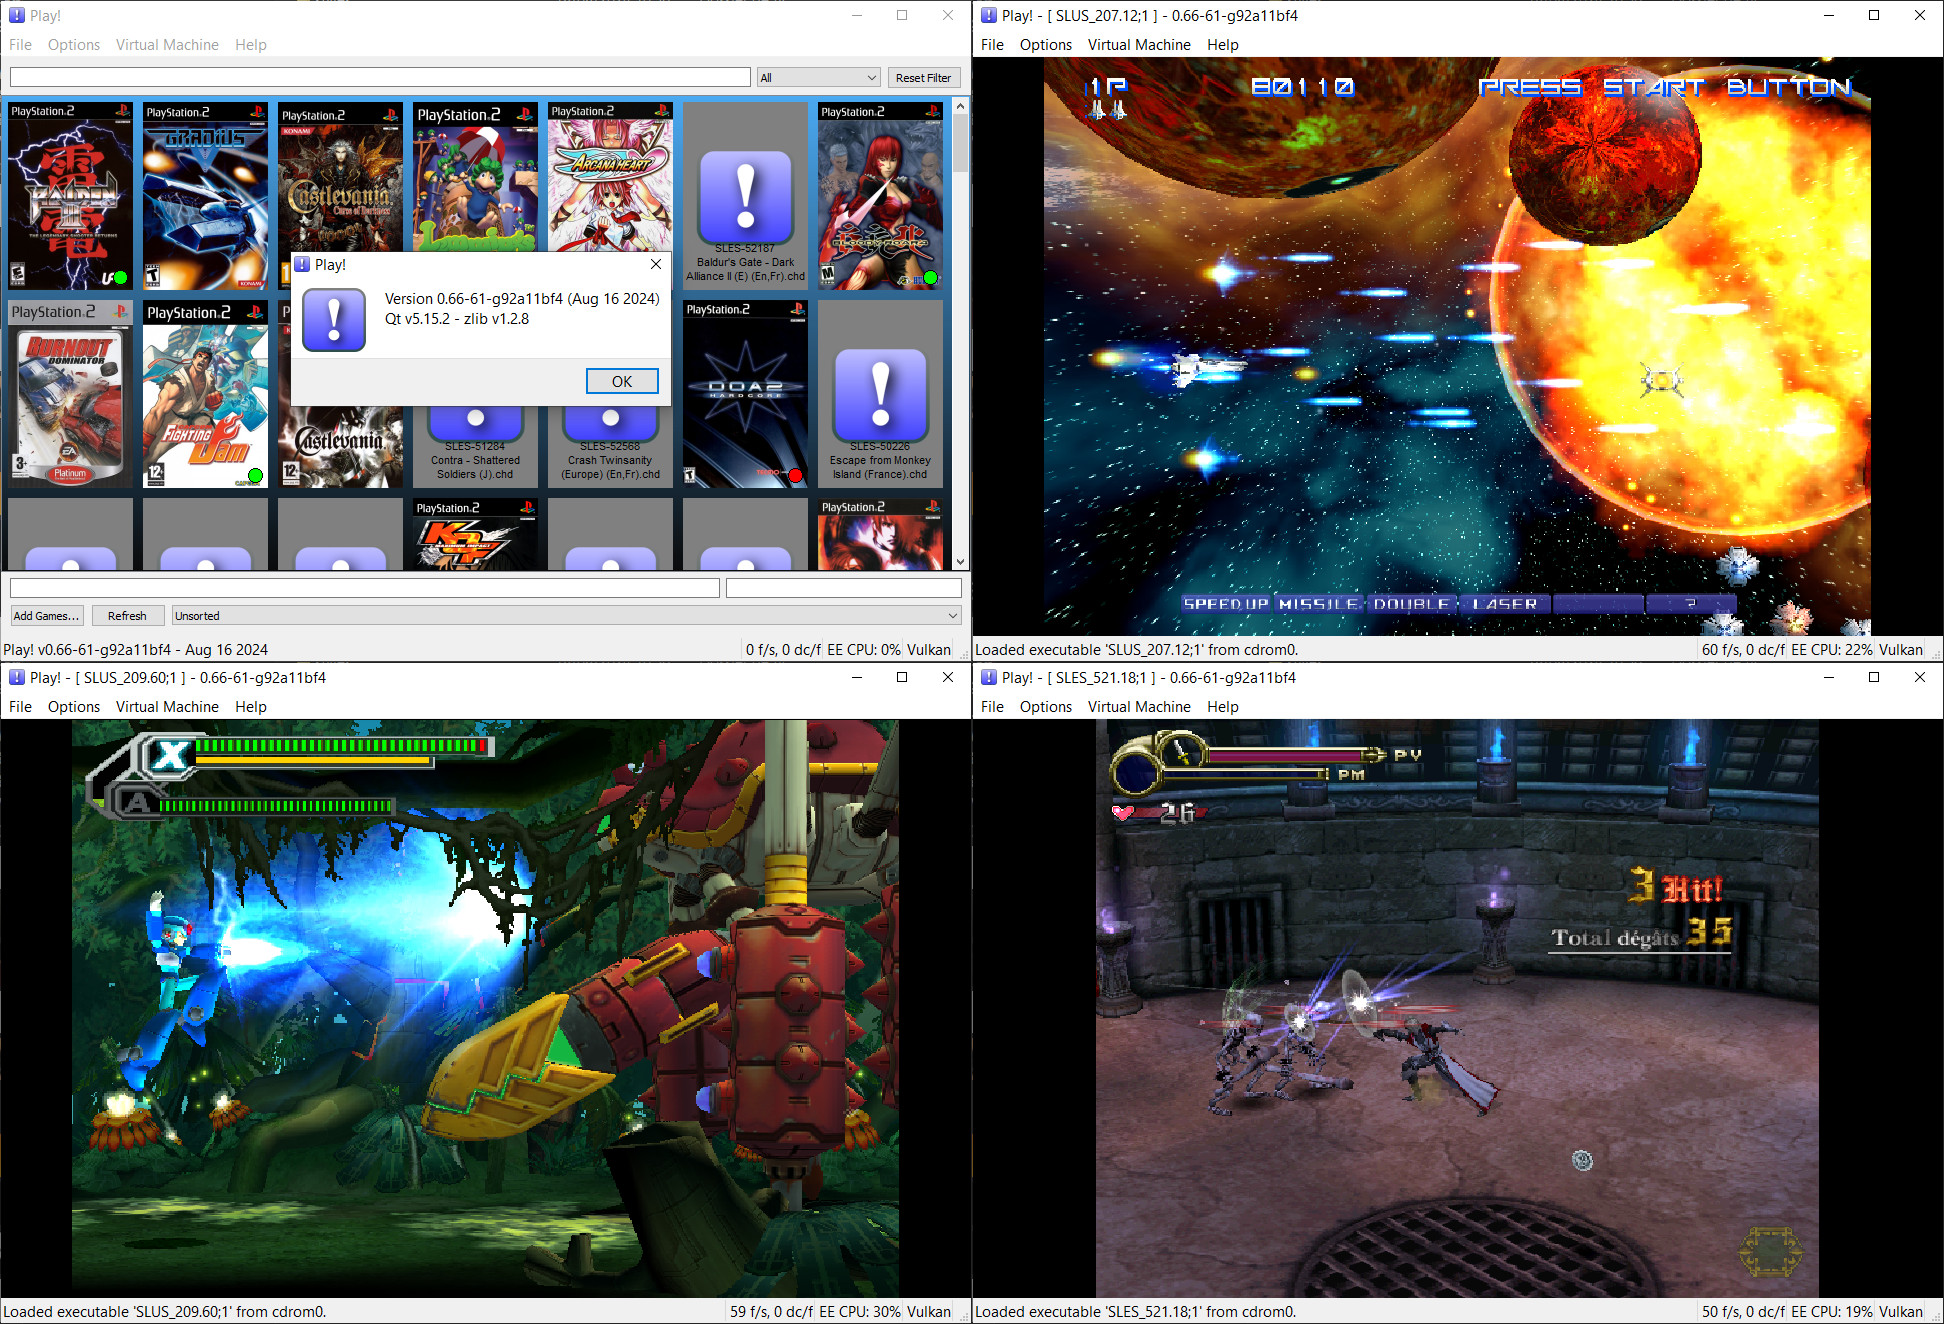Open the KOF game cover in the bottom row
1944x1324 pixels.
click(475, 534)
